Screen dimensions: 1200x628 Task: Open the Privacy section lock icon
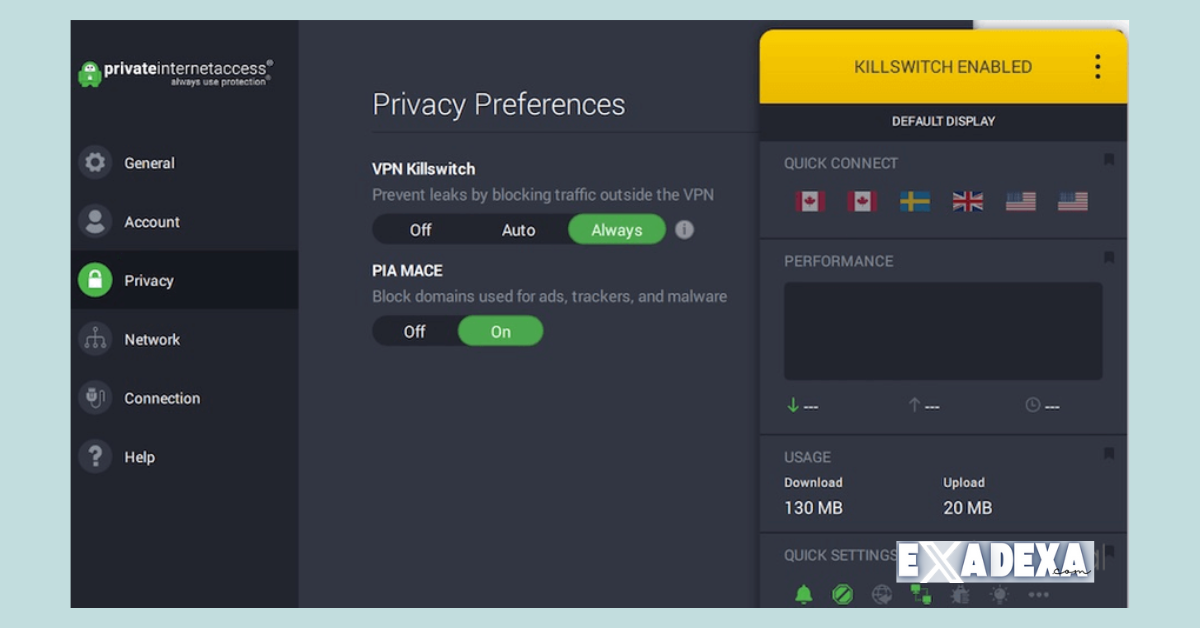click(95, 280)
